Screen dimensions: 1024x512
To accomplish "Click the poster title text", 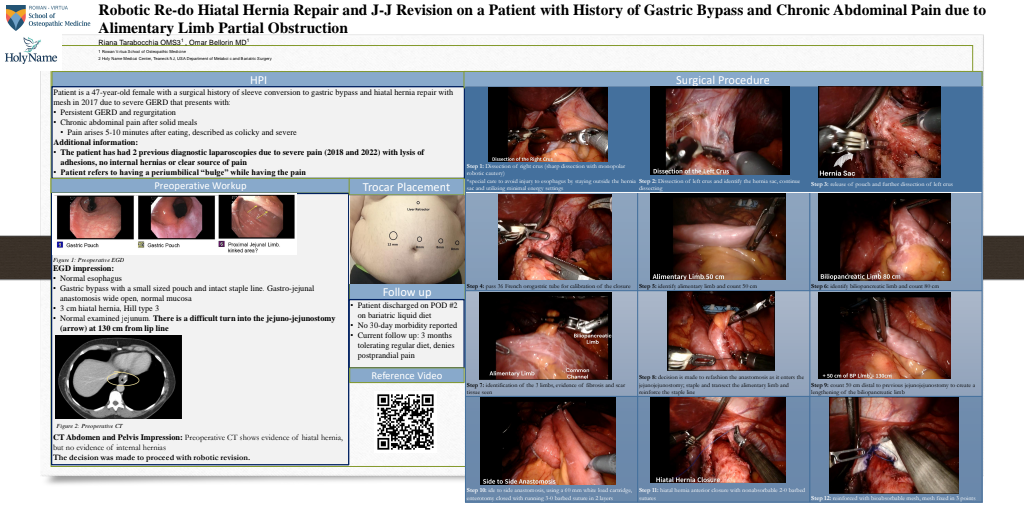I will pyautogui.click(x=540, y=19).
